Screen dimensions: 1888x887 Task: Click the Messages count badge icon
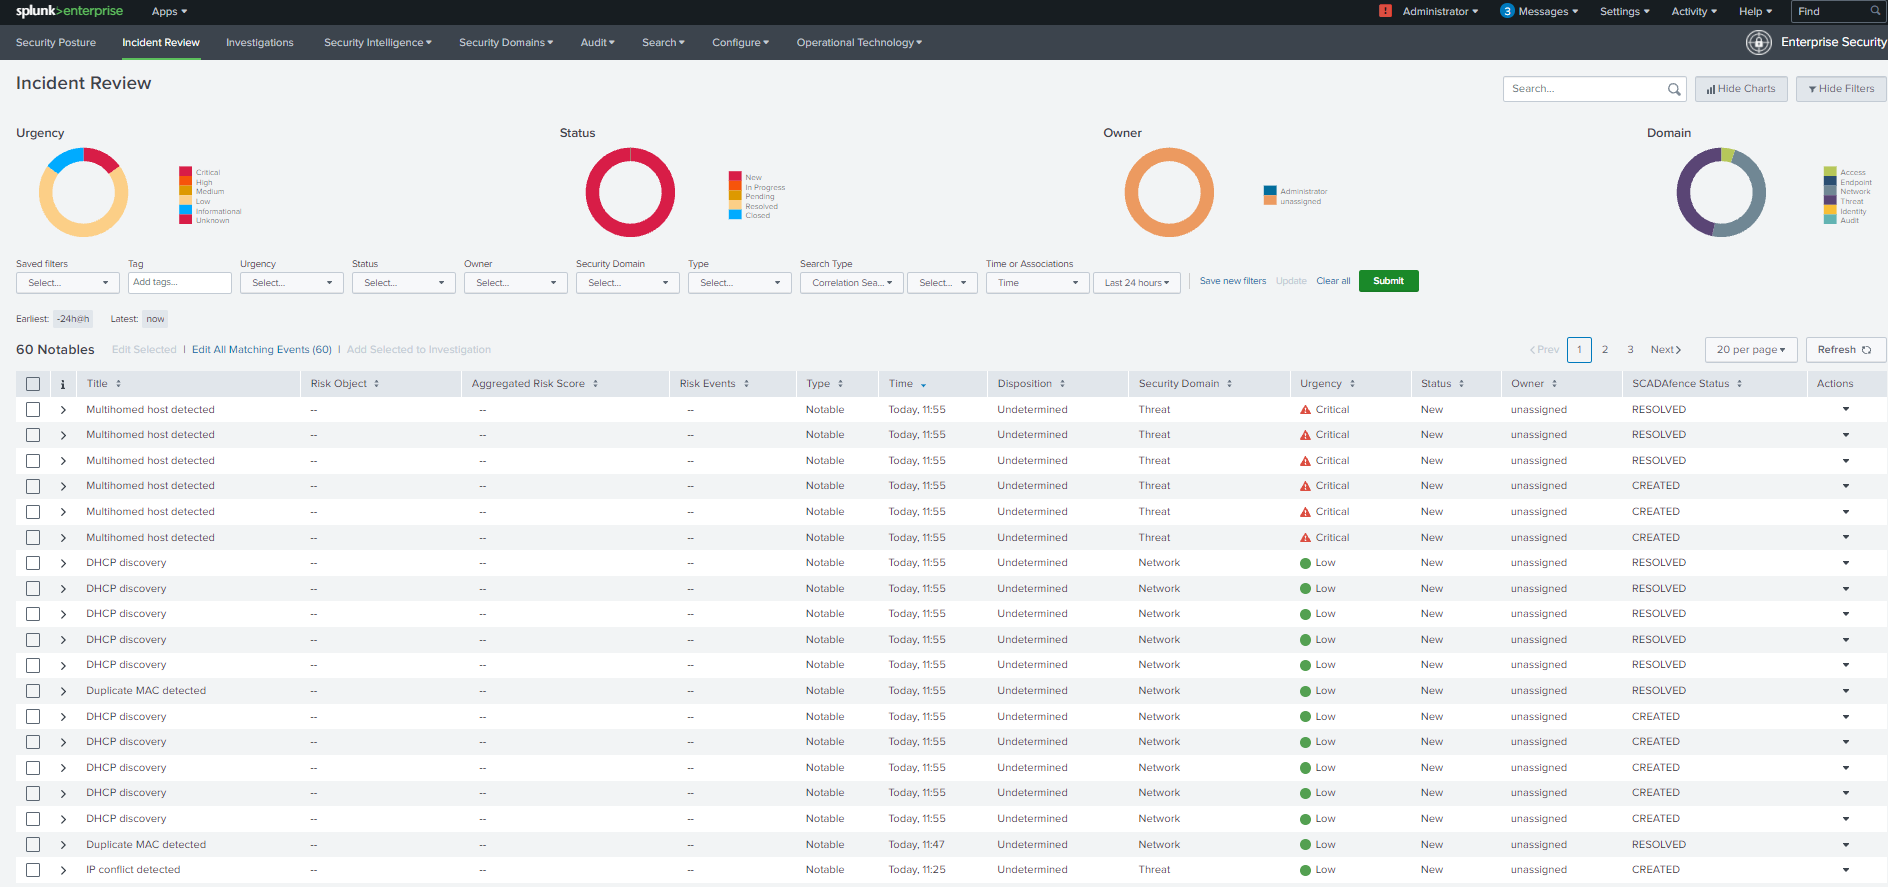tap(1506, 11)
